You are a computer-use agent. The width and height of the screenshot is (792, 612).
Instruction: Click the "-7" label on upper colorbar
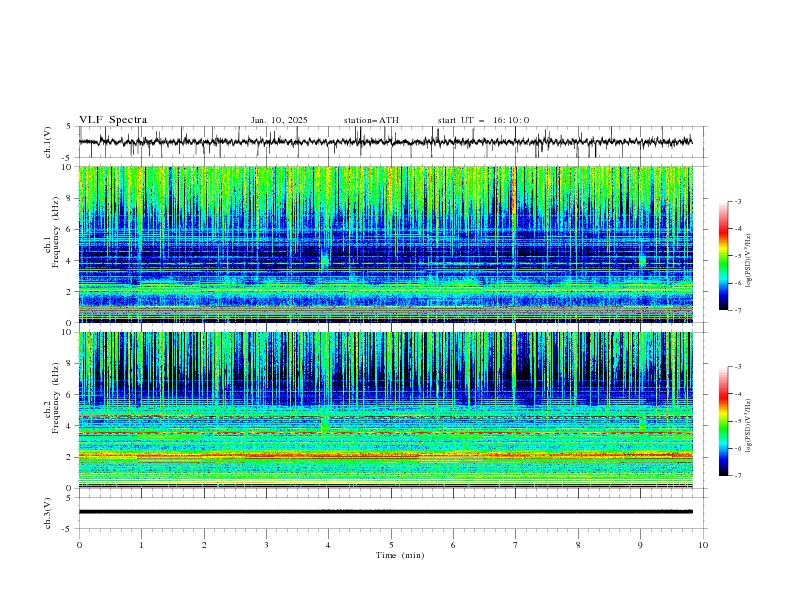(737, 310)
